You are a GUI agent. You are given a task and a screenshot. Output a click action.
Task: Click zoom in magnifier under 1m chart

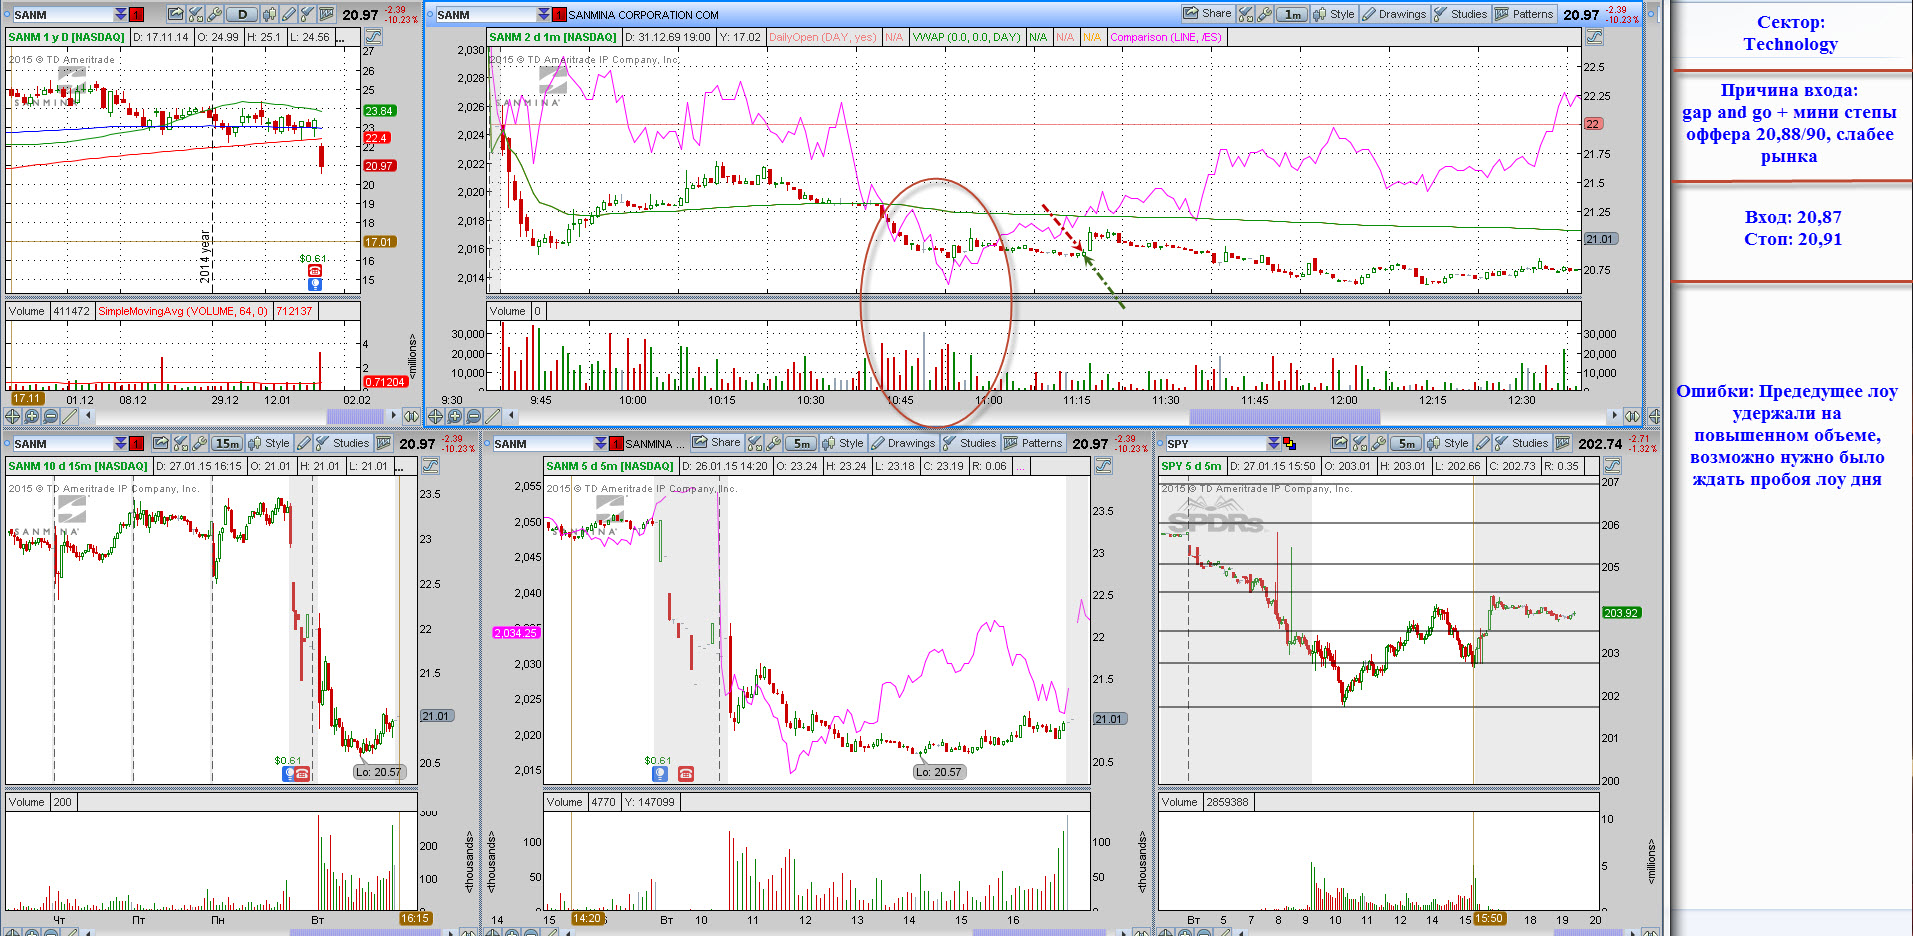(454, 416)
